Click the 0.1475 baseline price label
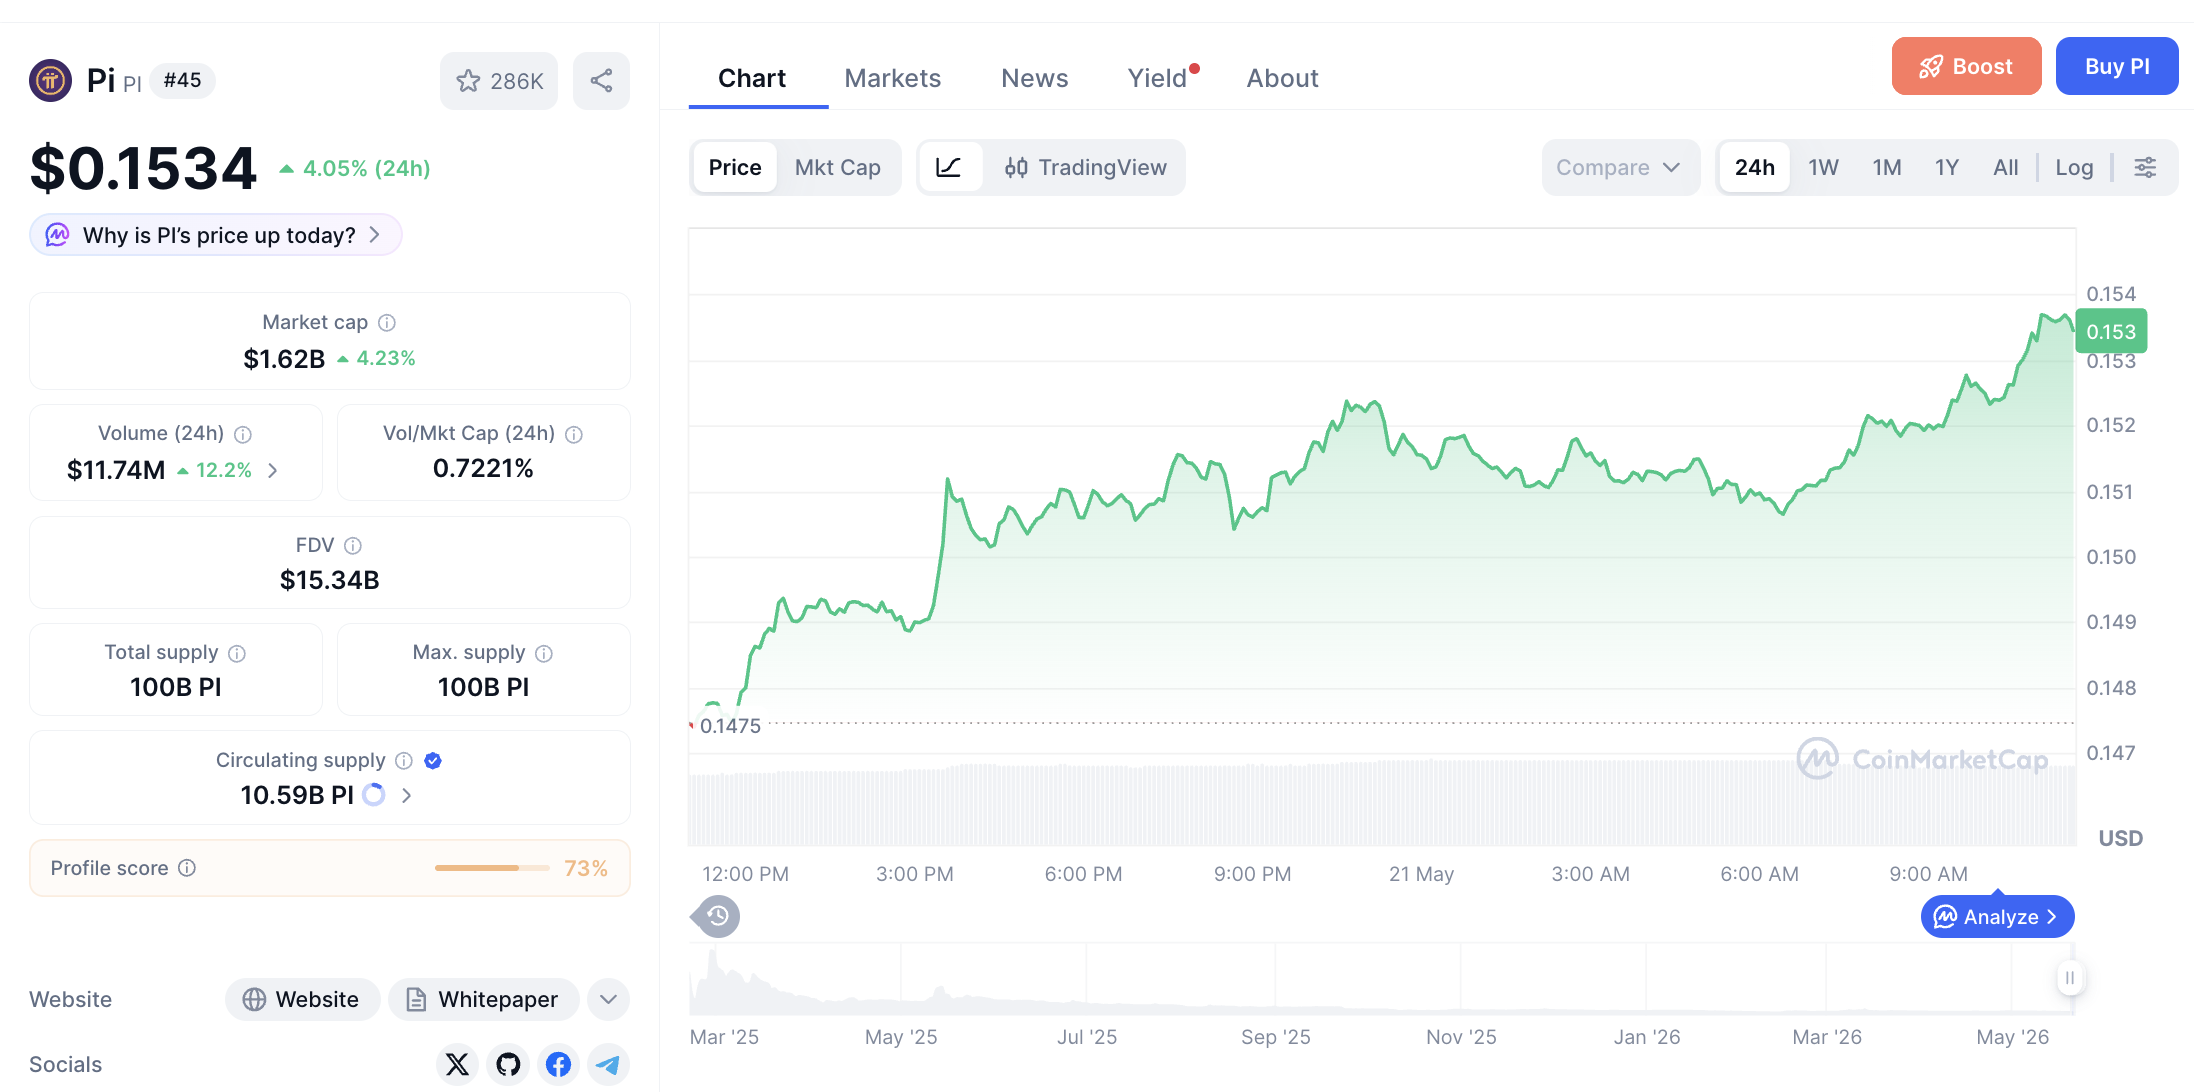Image resolution: width=2194 pixels, height=1092 pixels. [x=730, y=726]
